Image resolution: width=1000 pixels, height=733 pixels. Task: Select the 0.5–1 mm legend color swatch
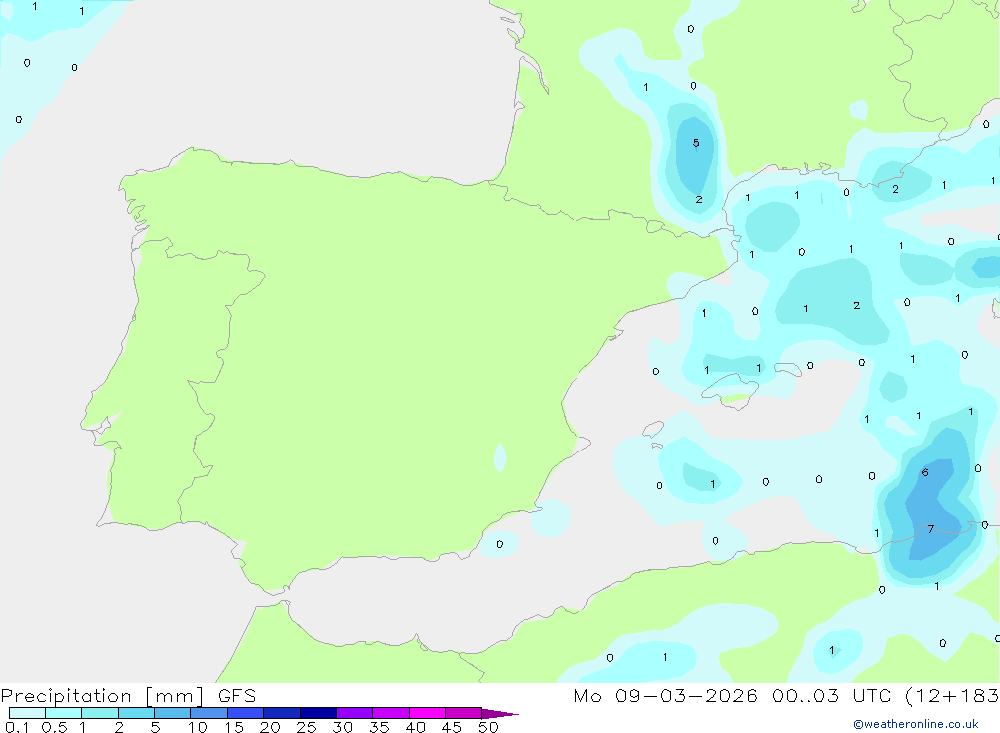[x=63, y=713]
